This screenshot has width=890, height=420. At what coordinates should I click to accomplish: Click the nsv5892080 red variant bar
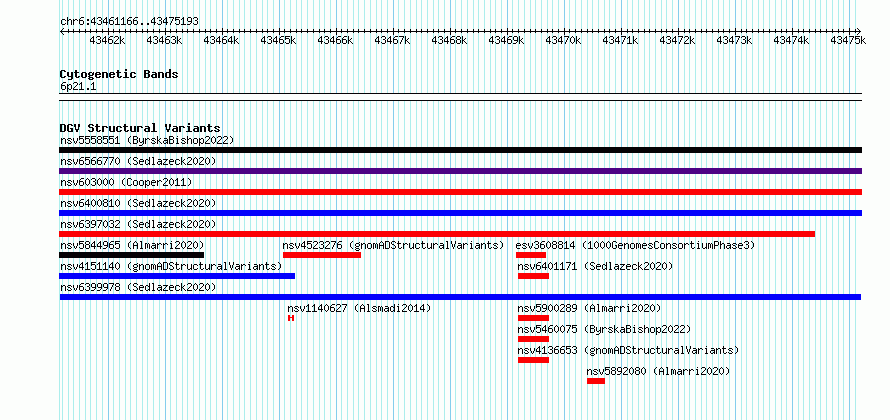(x=596, y=381)
